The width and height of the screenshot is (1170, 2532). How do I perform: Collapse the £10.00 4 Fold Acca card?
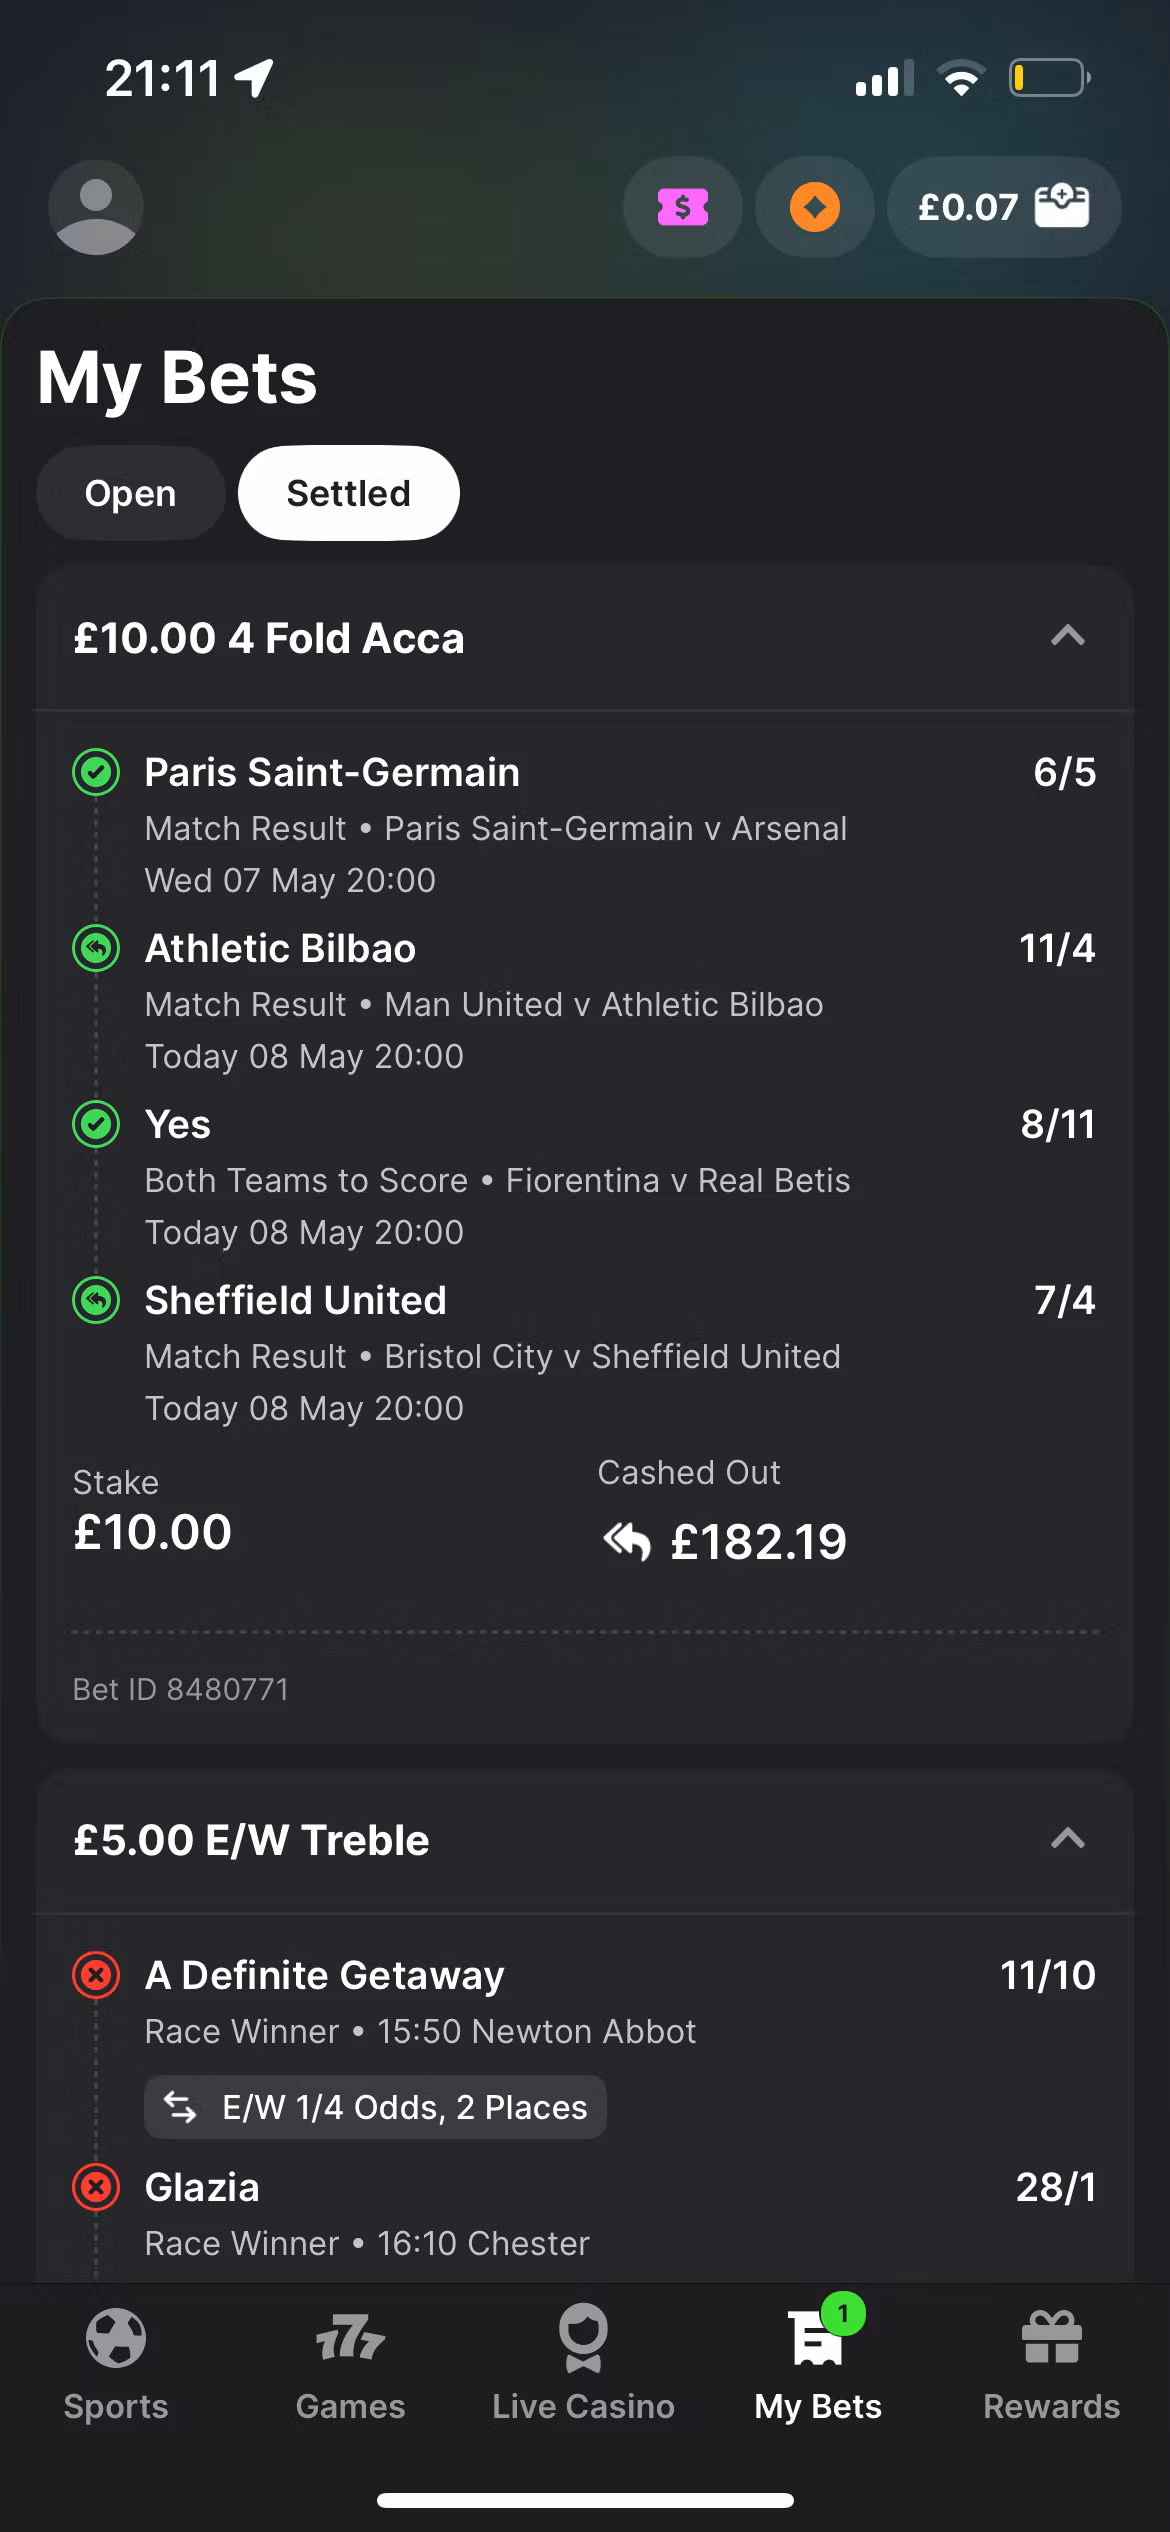pyautogui.click(x=1068, y=637)
